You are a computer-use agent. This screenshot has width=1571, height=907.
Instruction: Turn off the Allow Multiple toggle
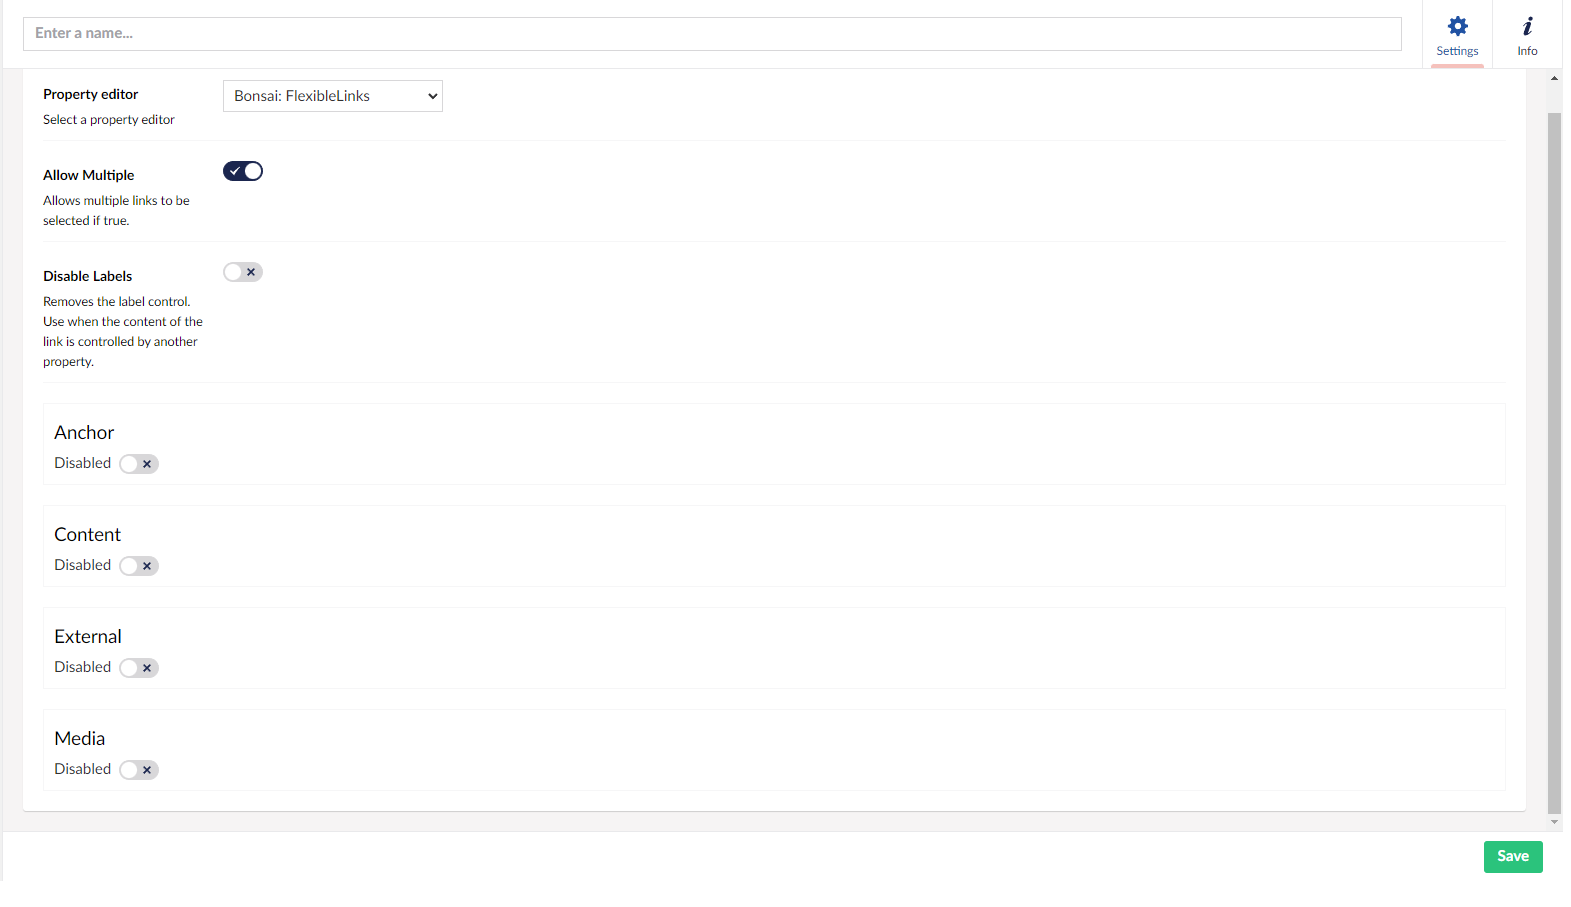pyautogui.click(x=243, y=171)
